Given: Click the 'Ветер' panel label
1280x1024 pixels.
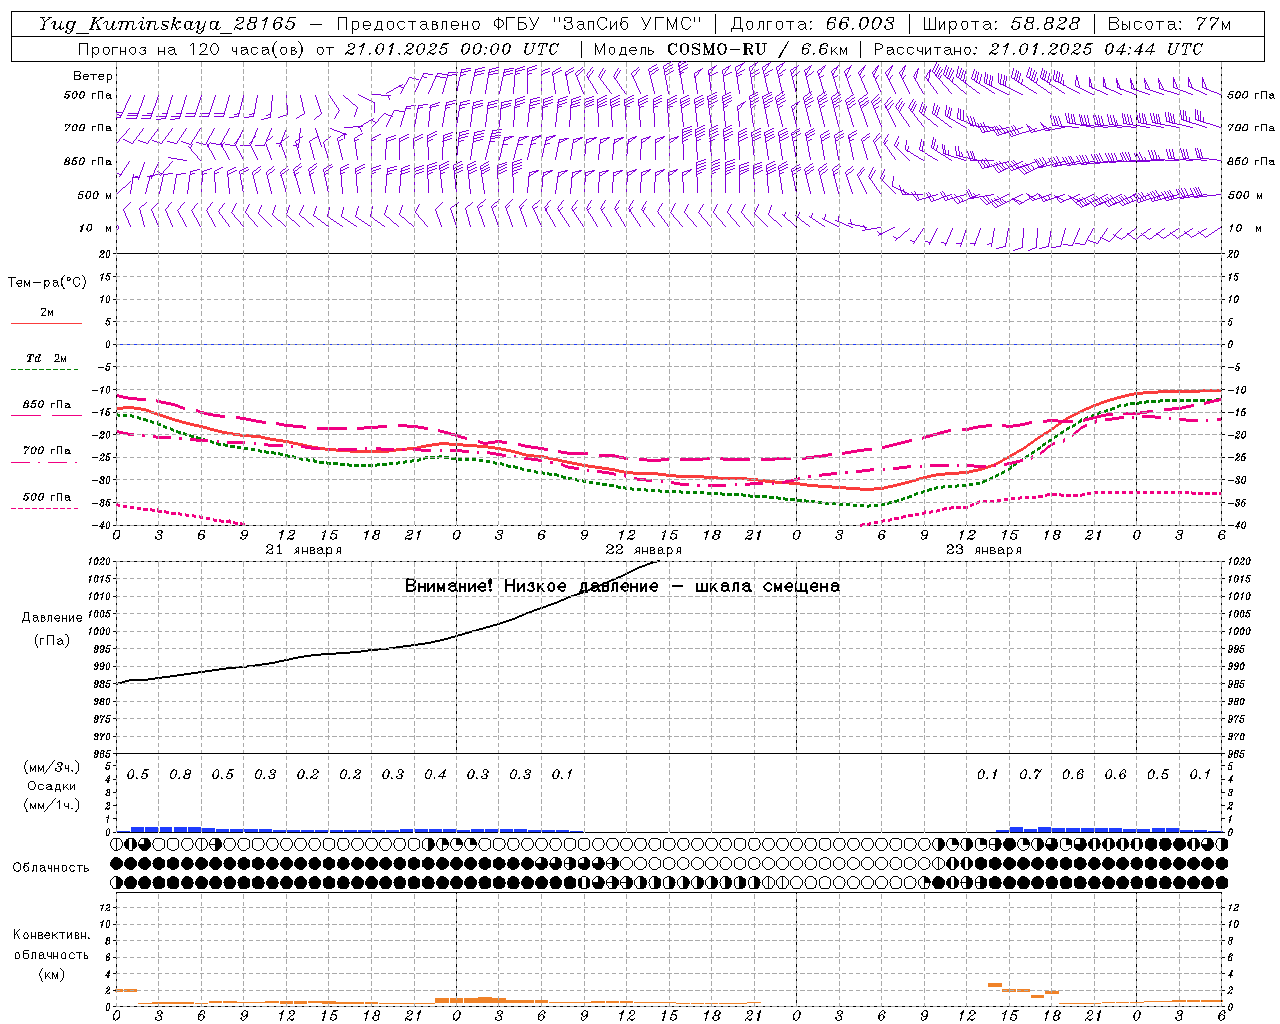Looking at the screenshot, I should [93, 76].
